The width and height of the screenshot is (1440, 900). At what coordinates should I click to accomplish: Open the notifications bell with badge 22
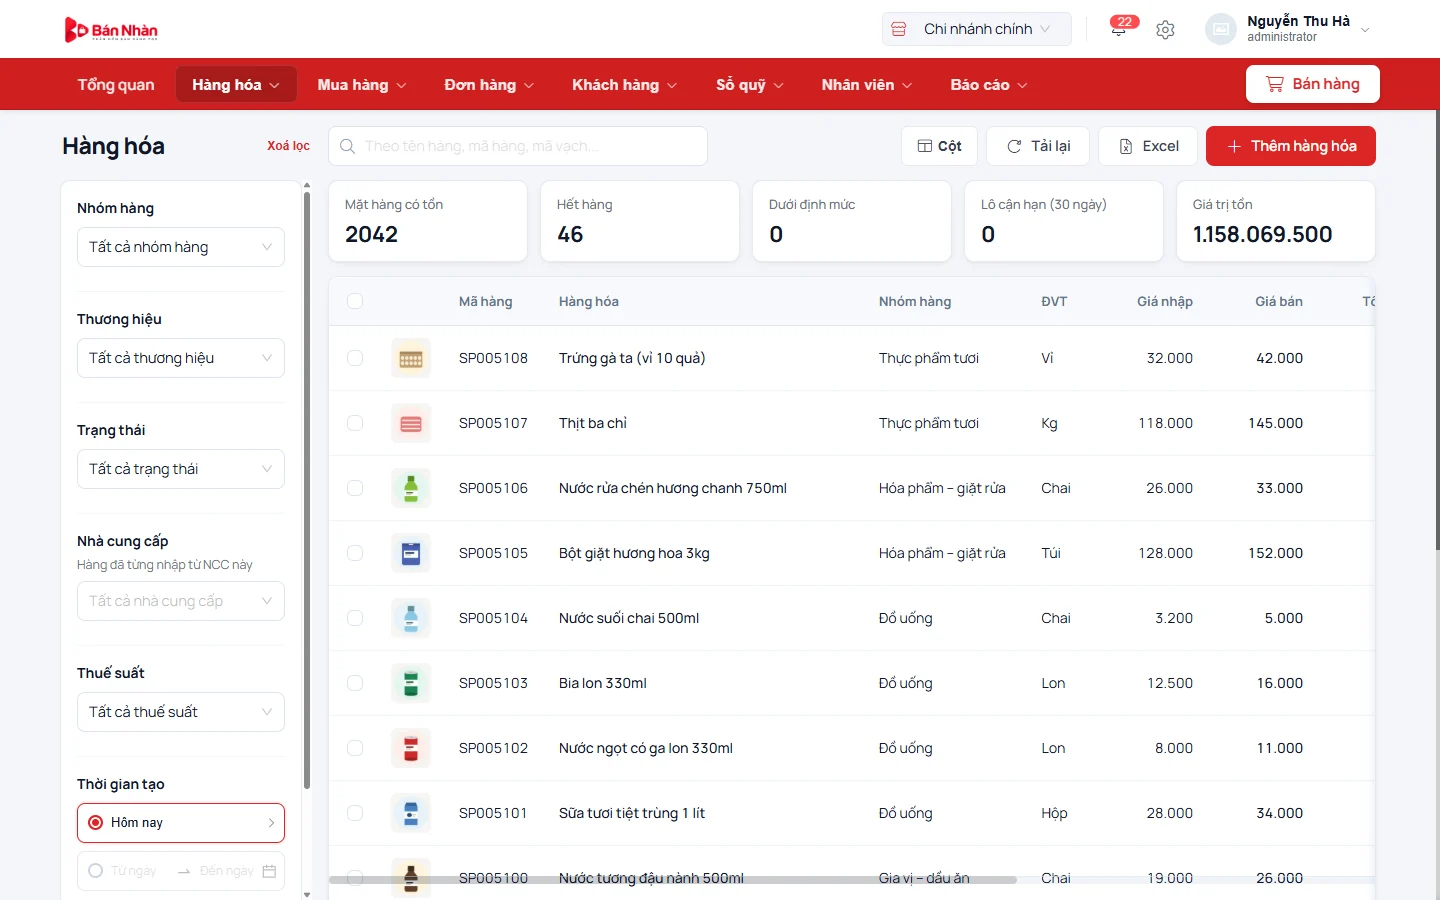point(1119,29)
